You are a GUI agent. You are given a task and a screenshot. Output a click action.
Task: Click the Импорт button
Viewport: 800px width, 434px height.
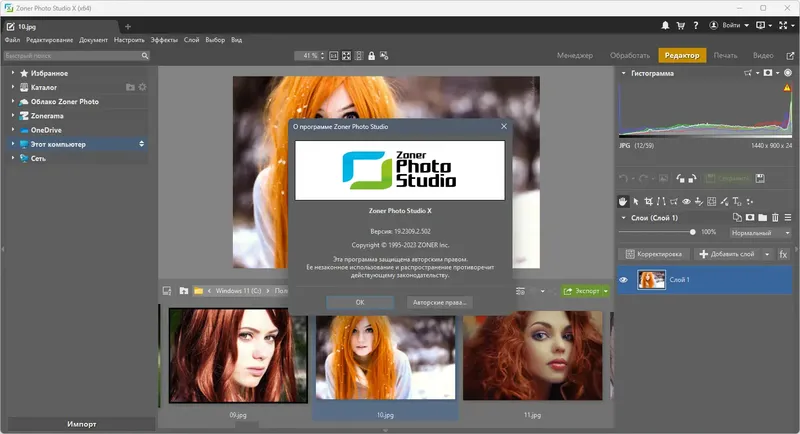(x=82, y=424)
